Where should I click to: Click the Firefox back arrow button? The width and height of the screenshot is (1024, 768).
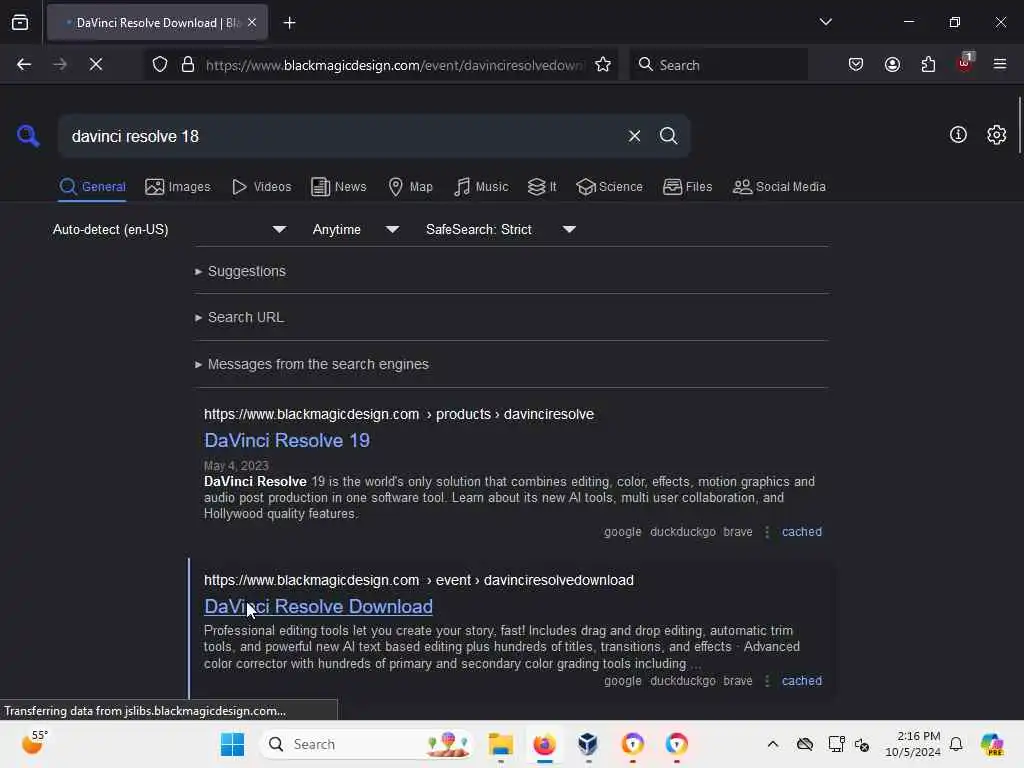click(24, 64)
